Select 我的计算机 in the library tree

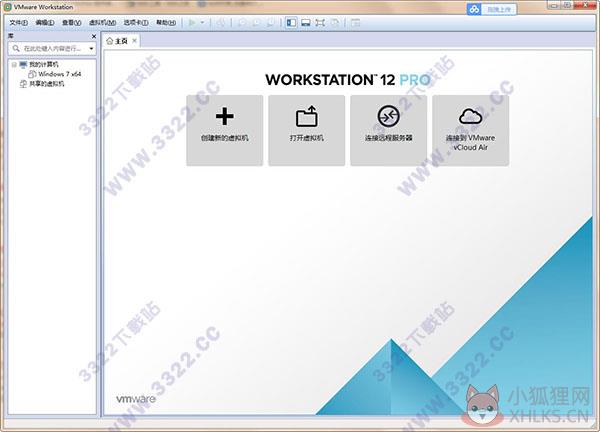point(44,64)
